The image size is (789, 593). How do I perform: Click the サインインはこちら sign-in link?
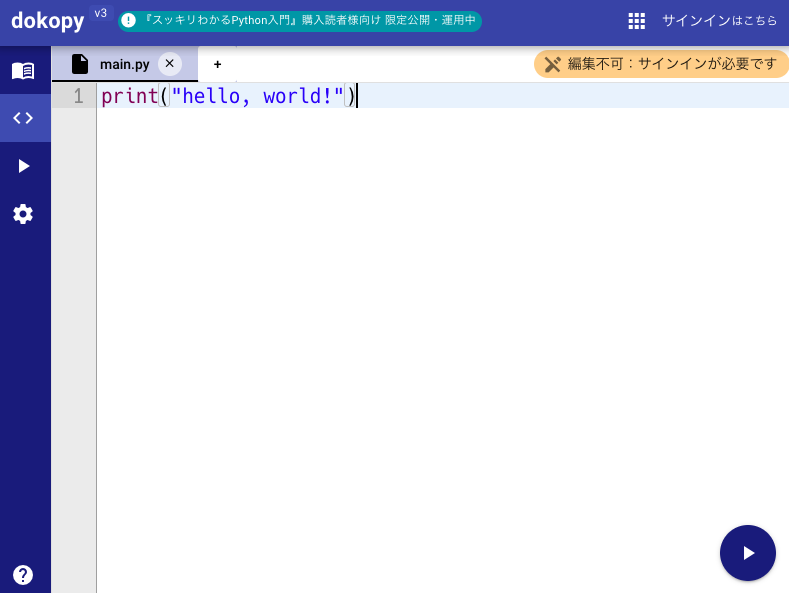click(x=719, y=21)
